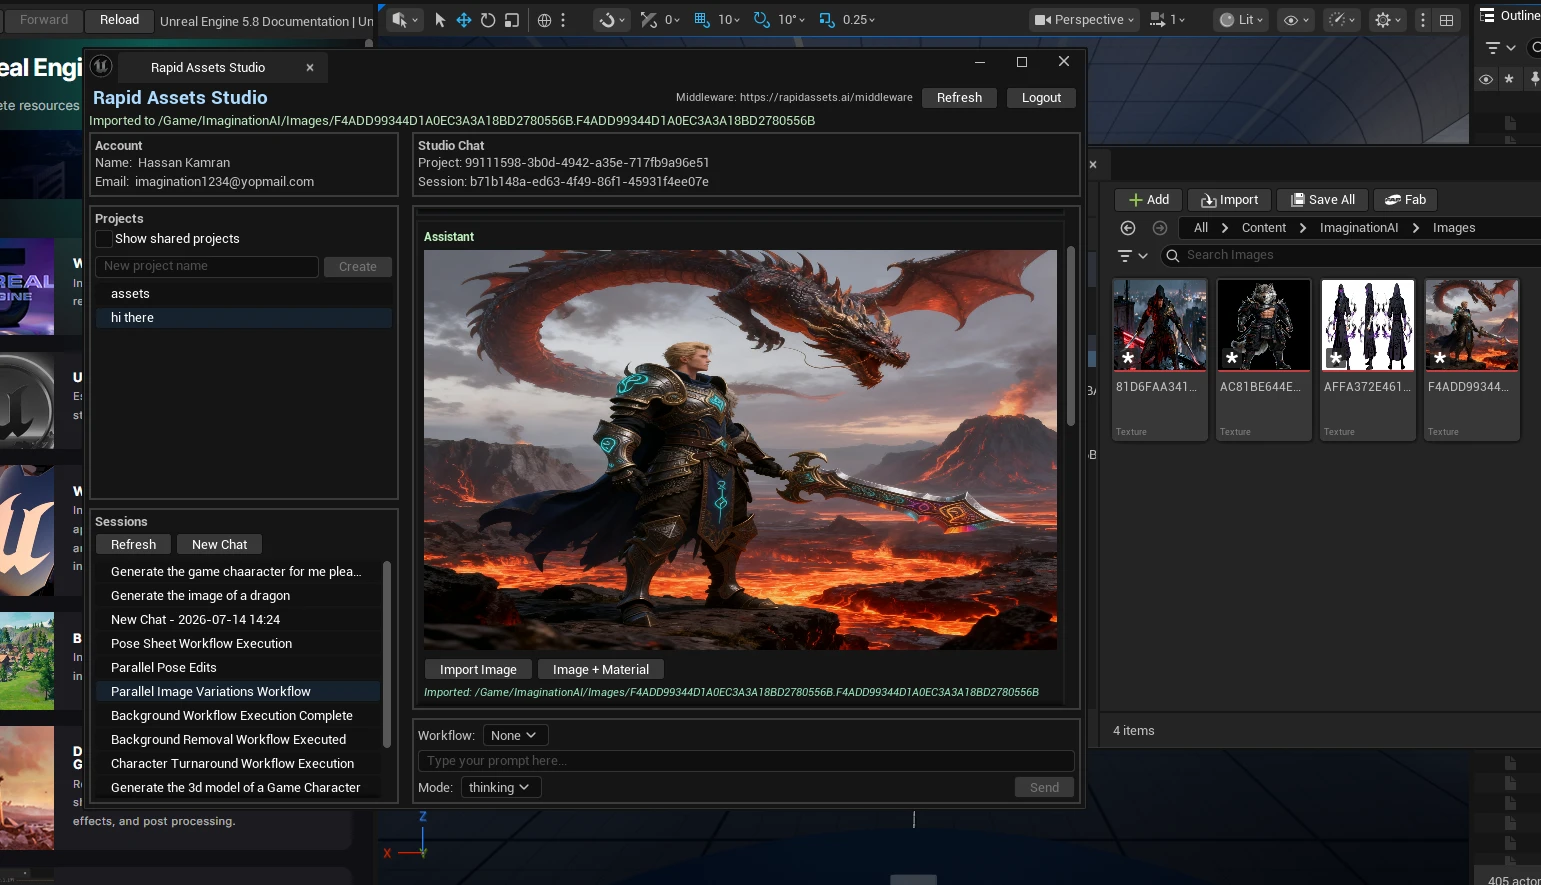Click Add in Content Browser
The image size is (1541, 885).
tap(1149, 200)
